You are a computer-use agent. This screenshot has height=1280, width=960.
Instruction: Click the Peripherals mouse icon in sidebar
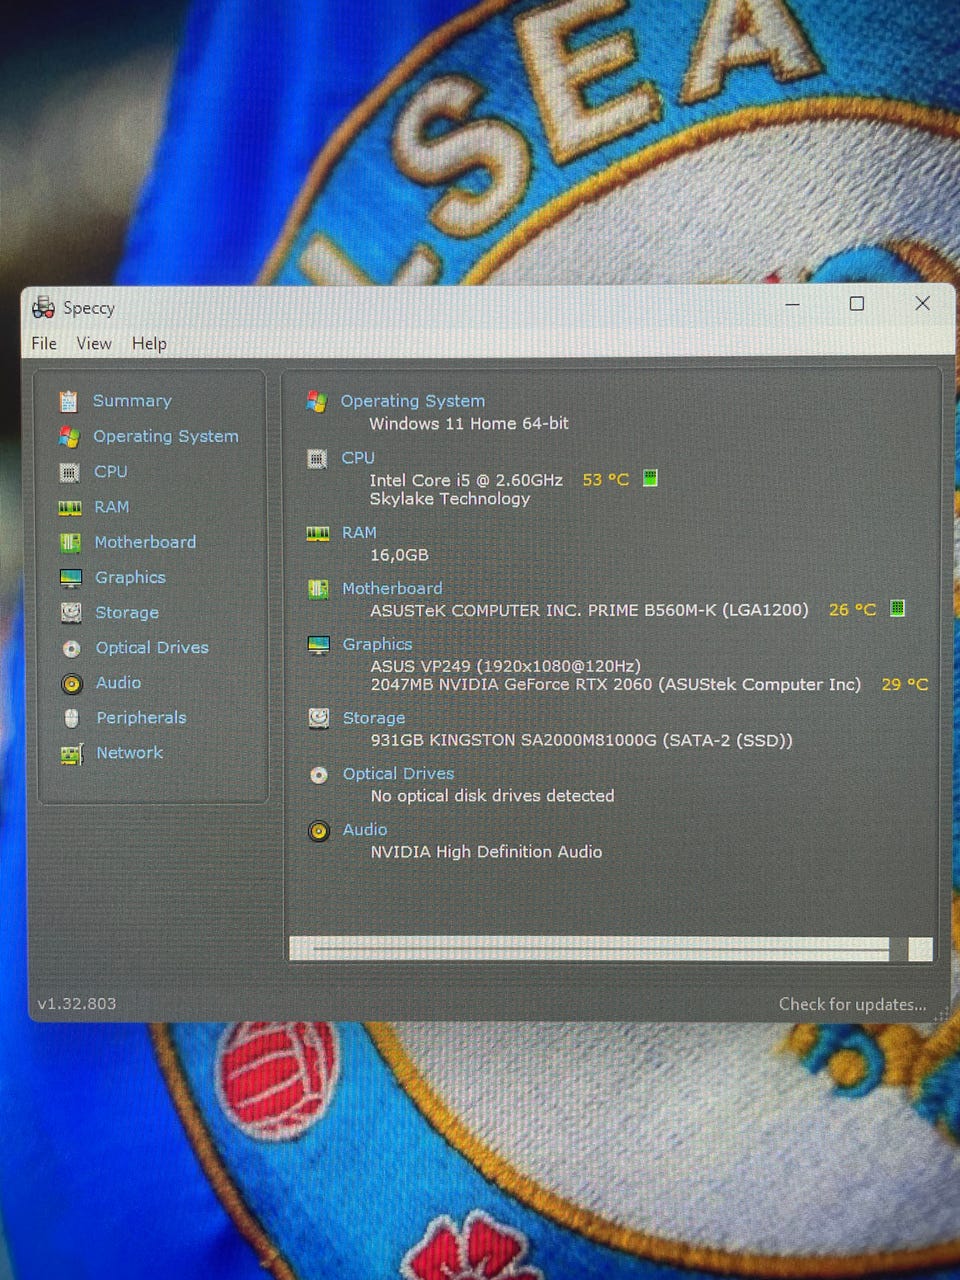tap(71, 719)
